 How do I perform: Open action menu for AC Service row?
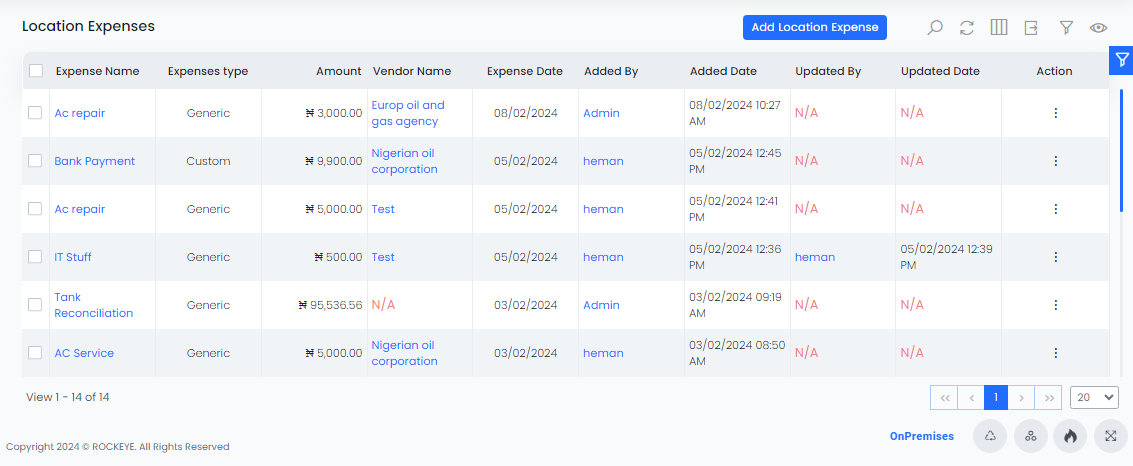[1055, 353]
